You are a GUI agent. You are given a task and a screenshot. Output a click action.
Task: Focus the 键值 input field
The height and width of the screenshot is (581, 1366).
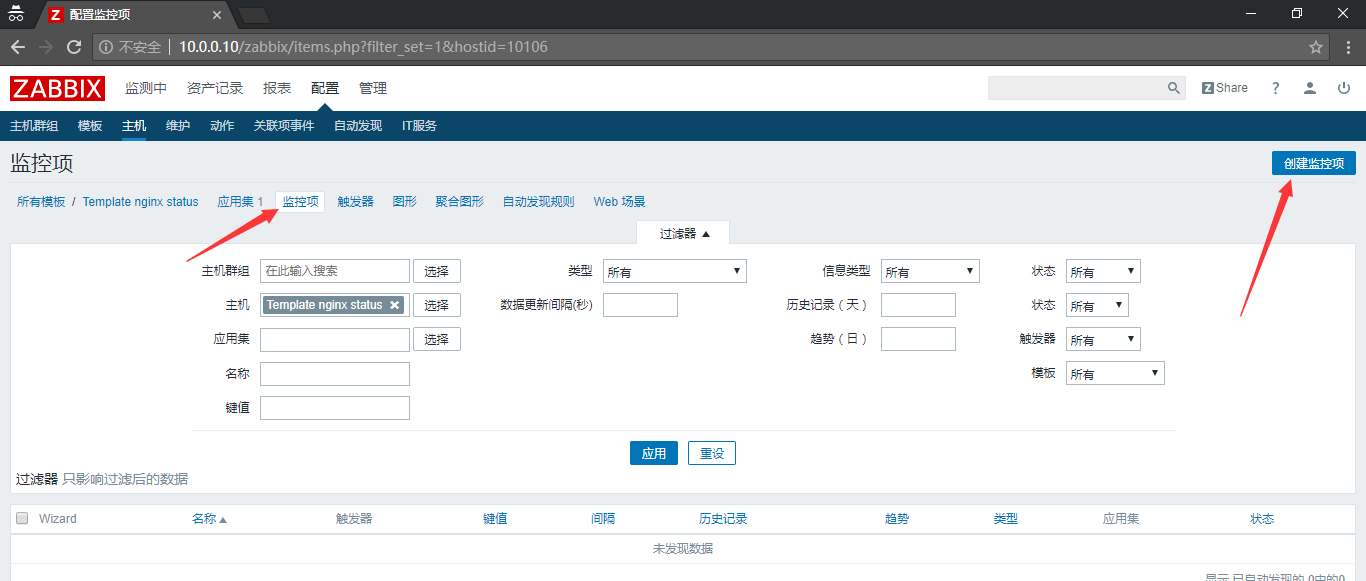coord(335,407)
